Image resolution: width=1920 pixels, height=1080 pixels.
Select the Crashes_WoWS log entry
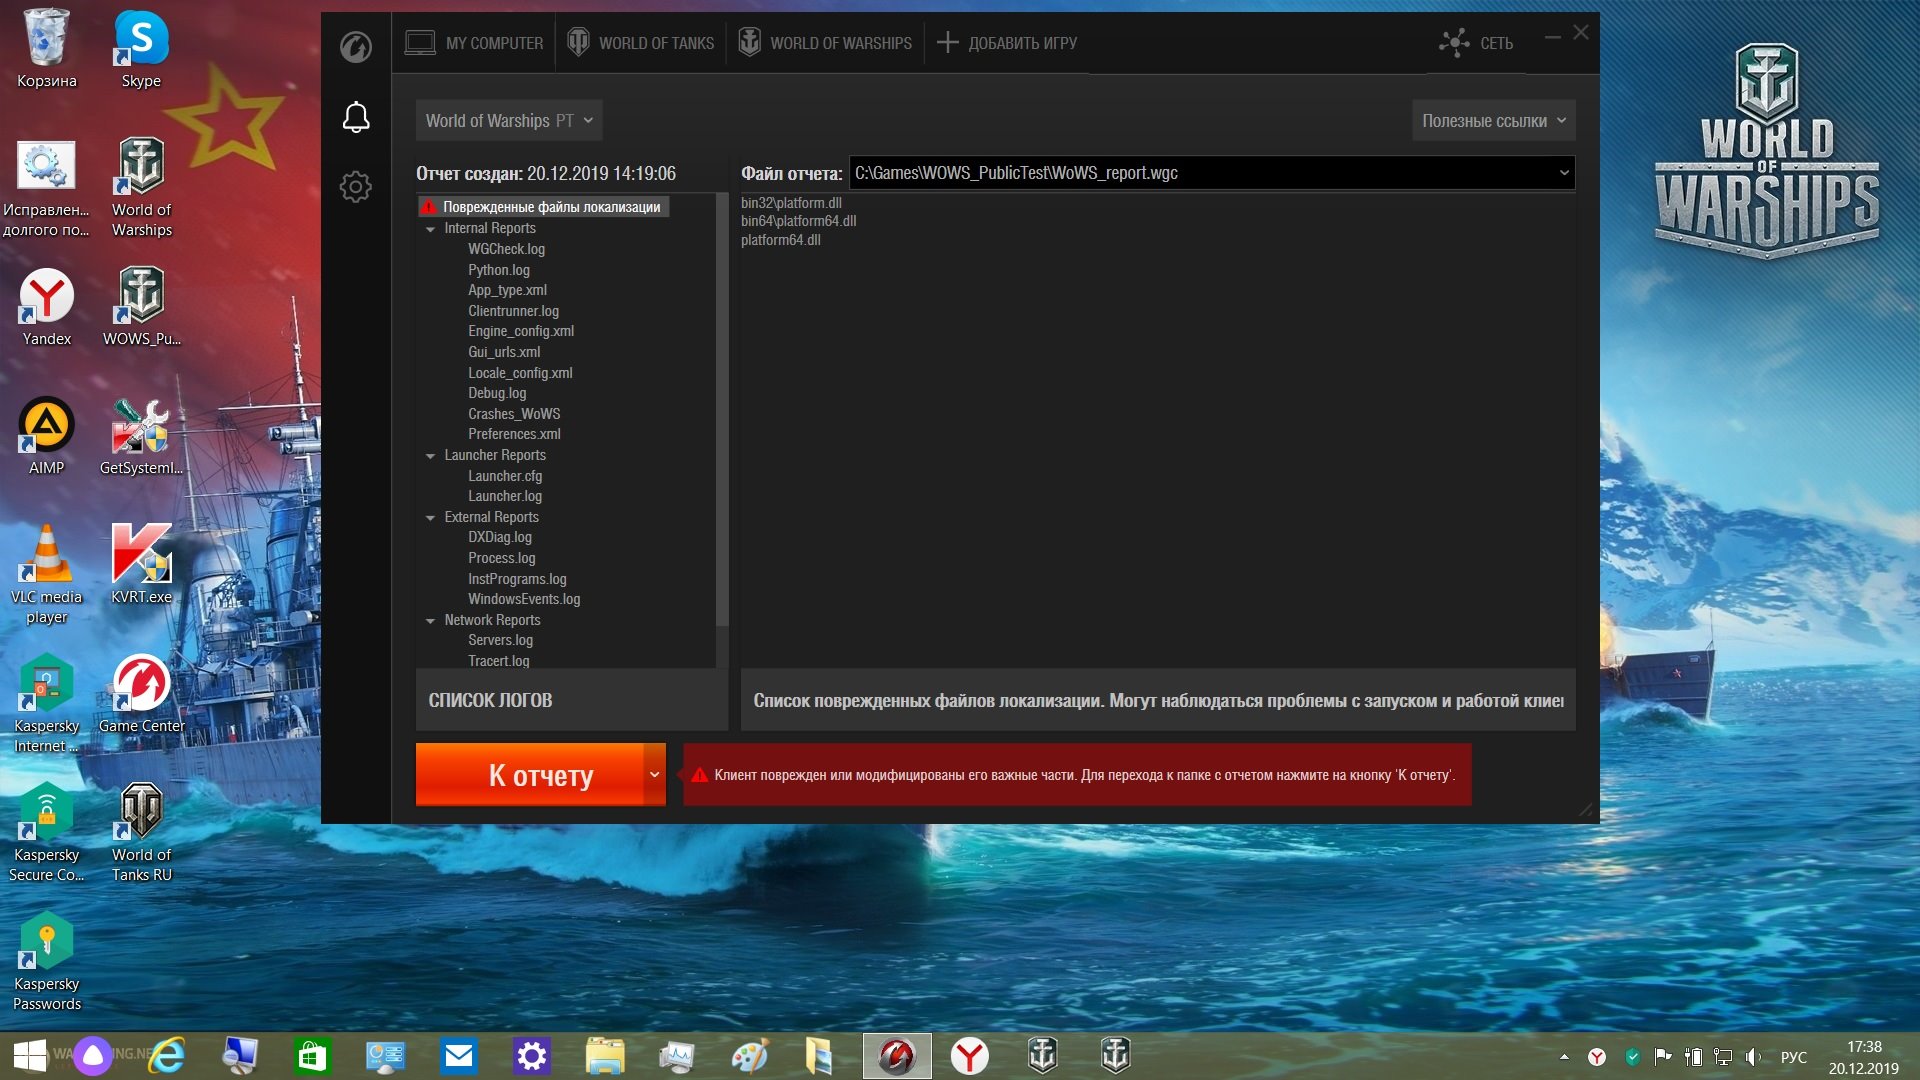[514, 413]
